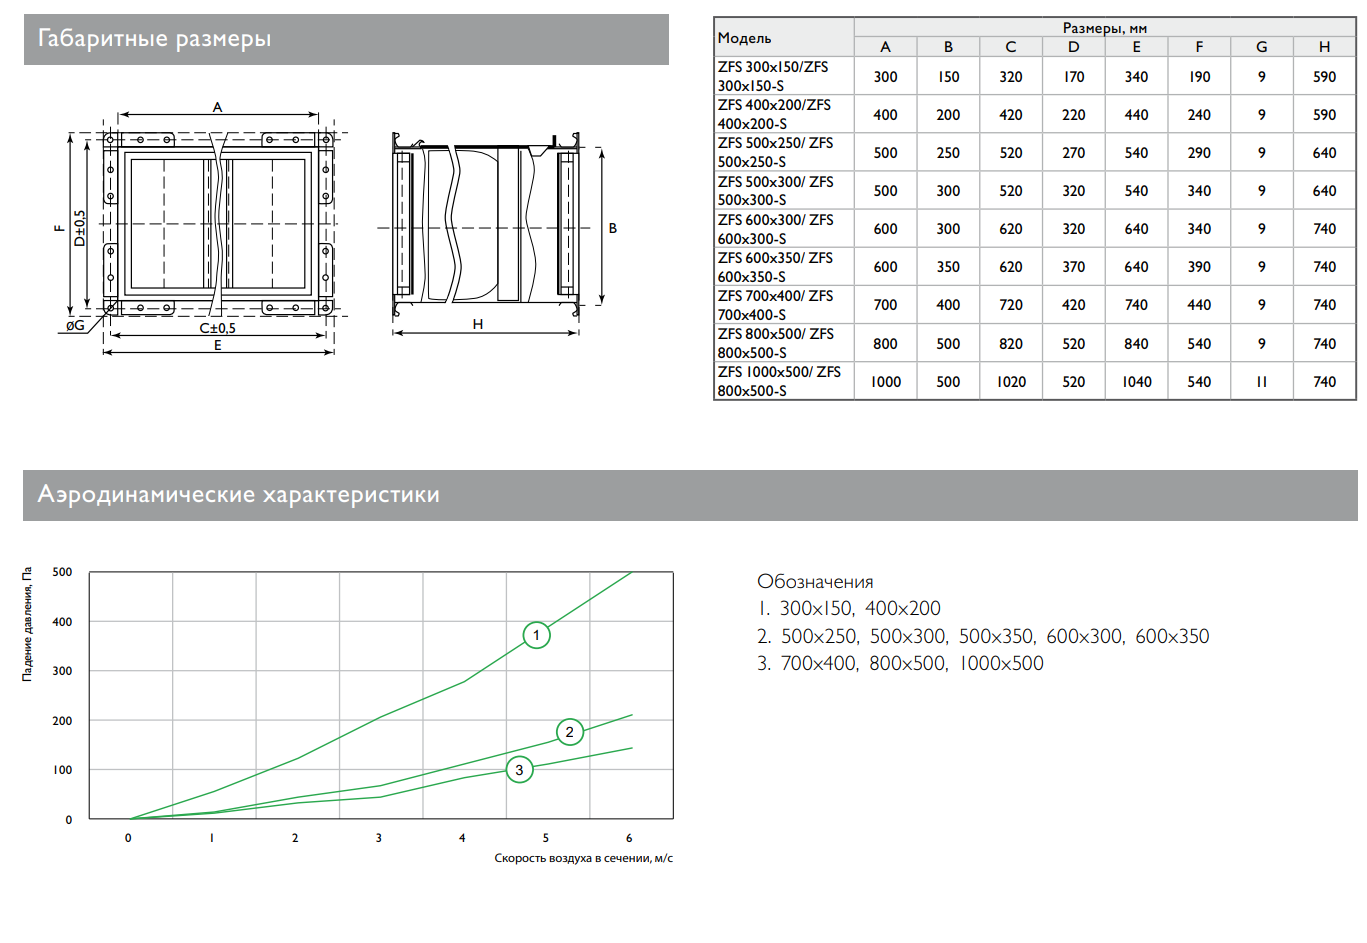
Task: Click the 'Обозначения' legend title
Action: 815,582
